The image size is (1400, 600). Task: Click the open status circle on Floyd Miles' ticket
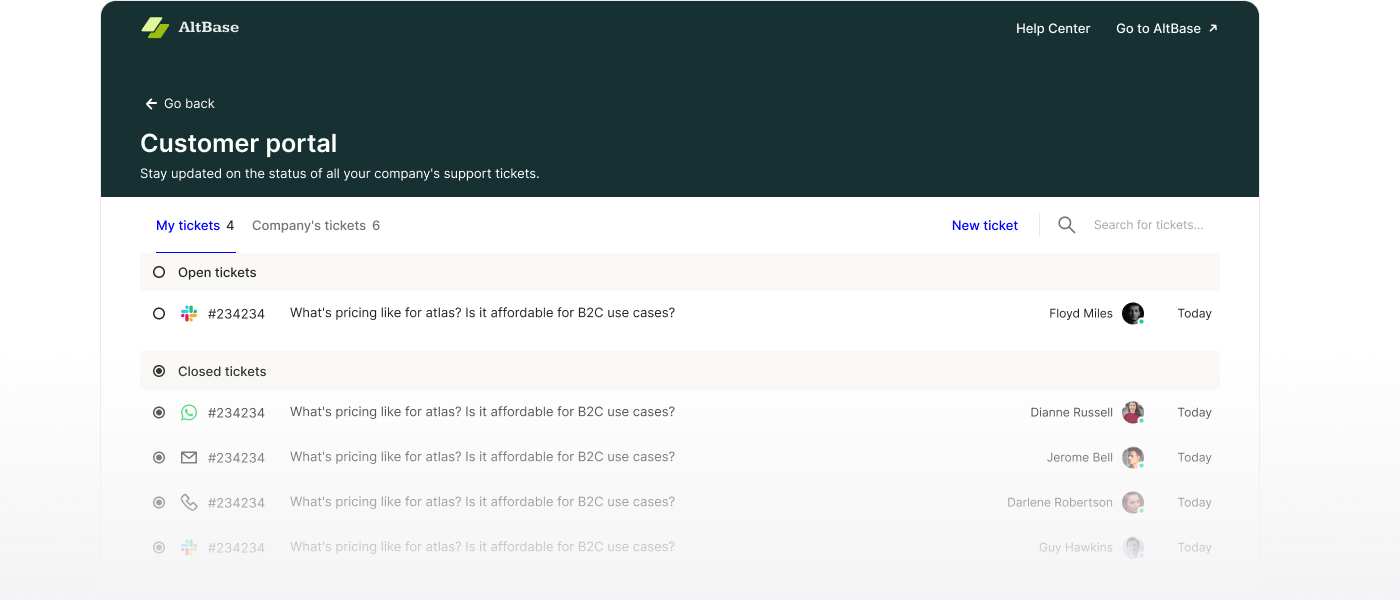[159, 313]
